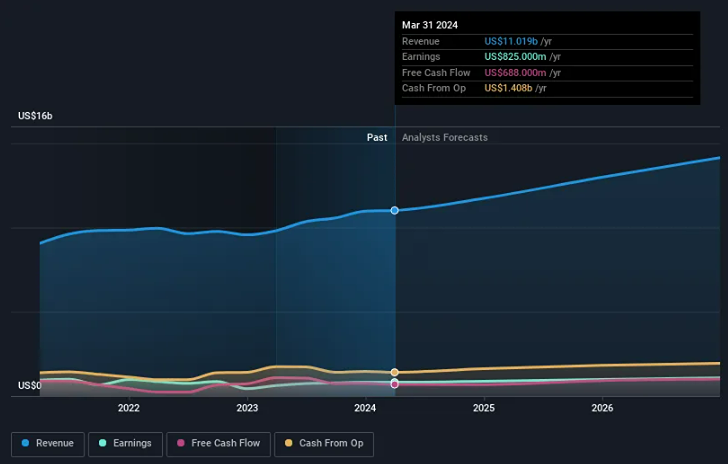
Task: Click the US$16b y-axis label
Action: click(35, 116)
